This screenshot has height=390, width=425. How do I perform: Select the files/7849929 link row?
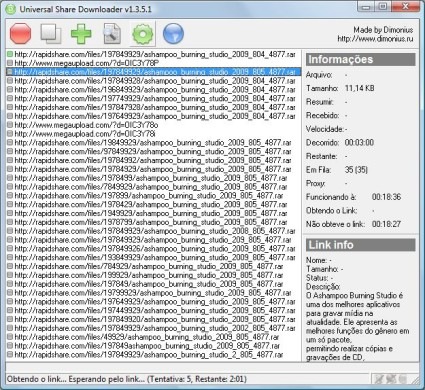pos(154,187)
